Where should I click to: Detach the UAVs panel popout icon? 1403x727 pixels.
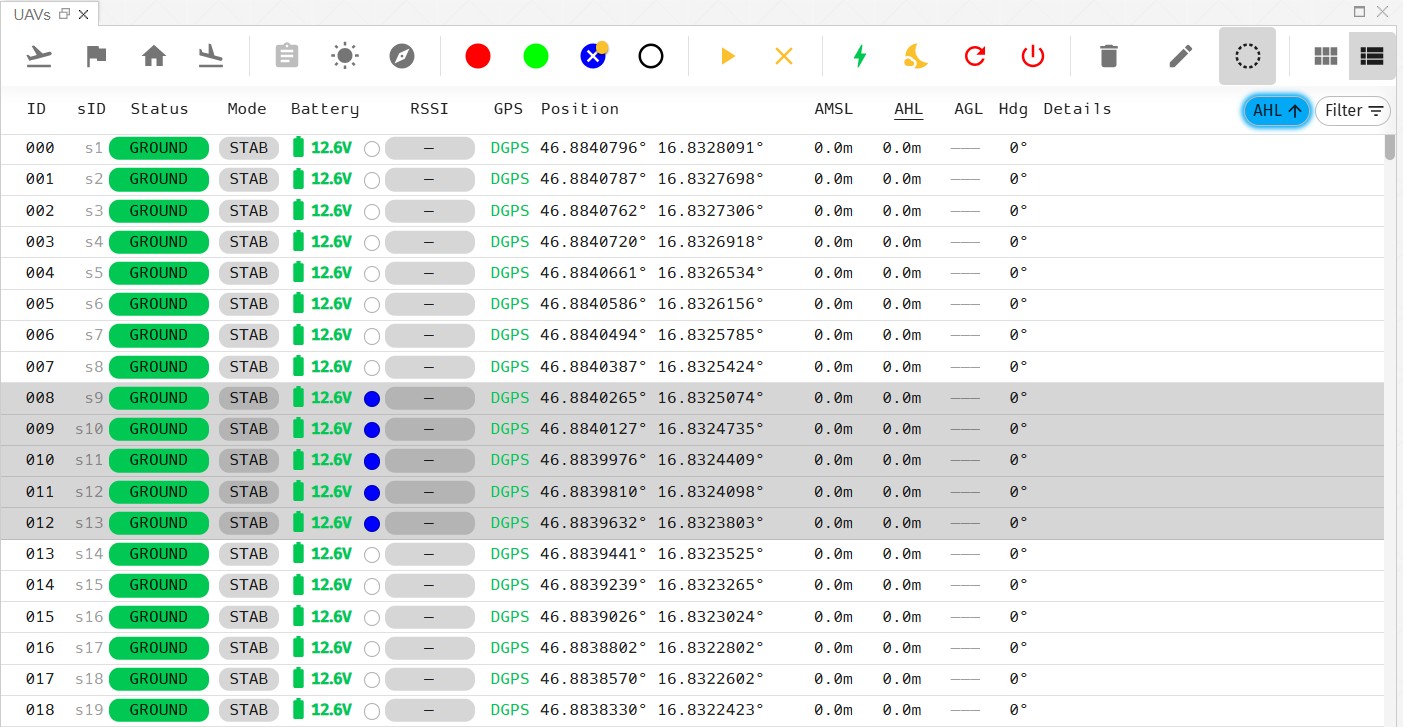click(65, 14)
